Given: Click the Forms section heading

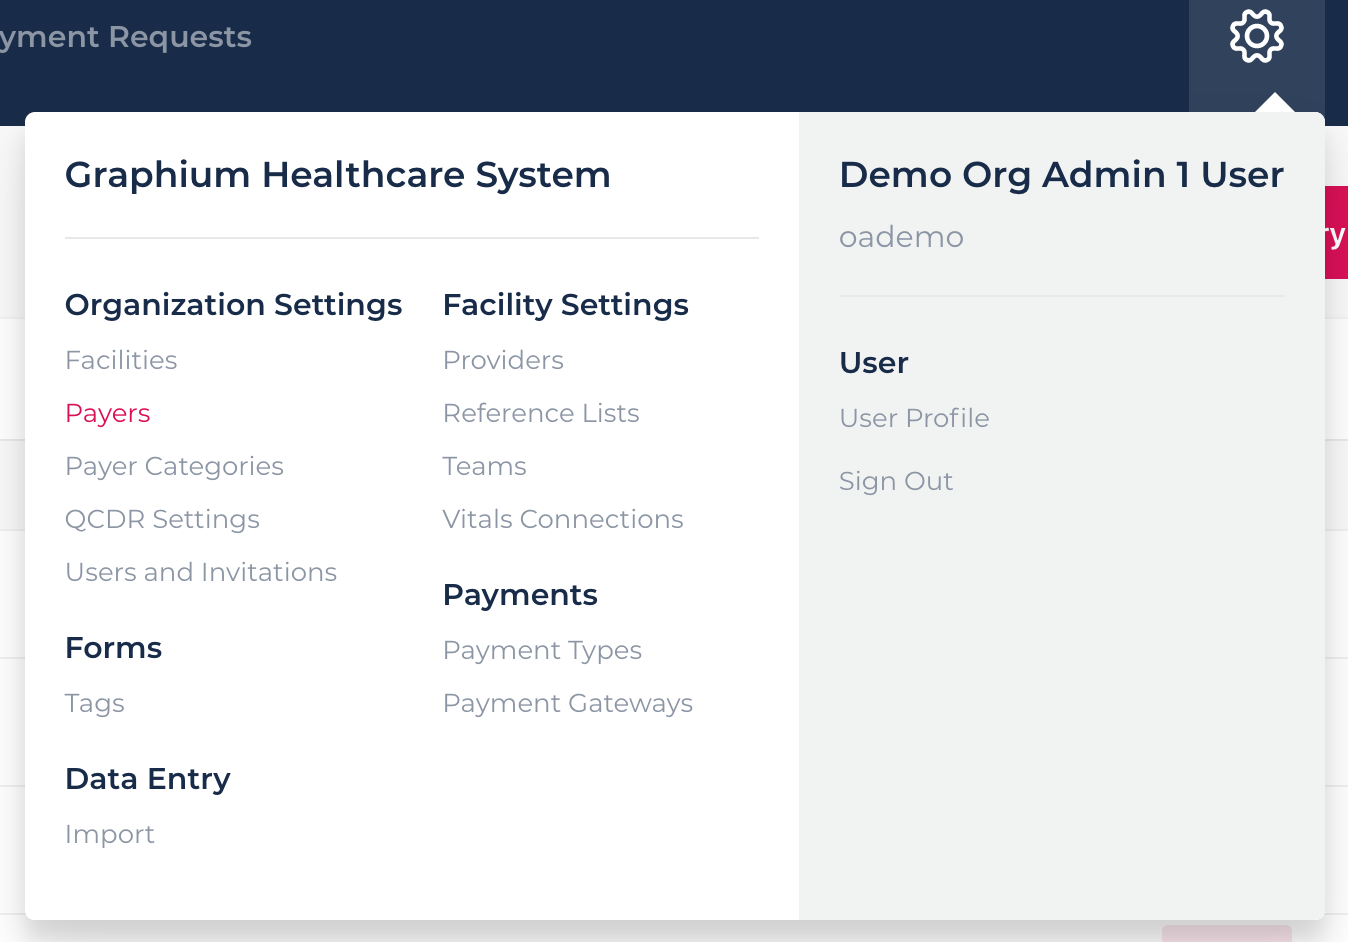Looking at the screenshot, I should point(113,648).
